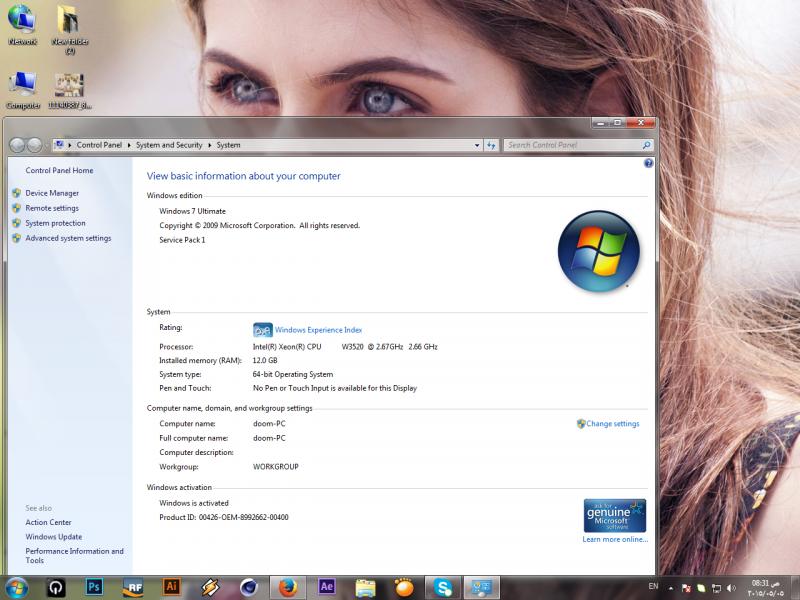Open the volume speaker tray icon
This screenshot has width=800, height=600.
731,588
